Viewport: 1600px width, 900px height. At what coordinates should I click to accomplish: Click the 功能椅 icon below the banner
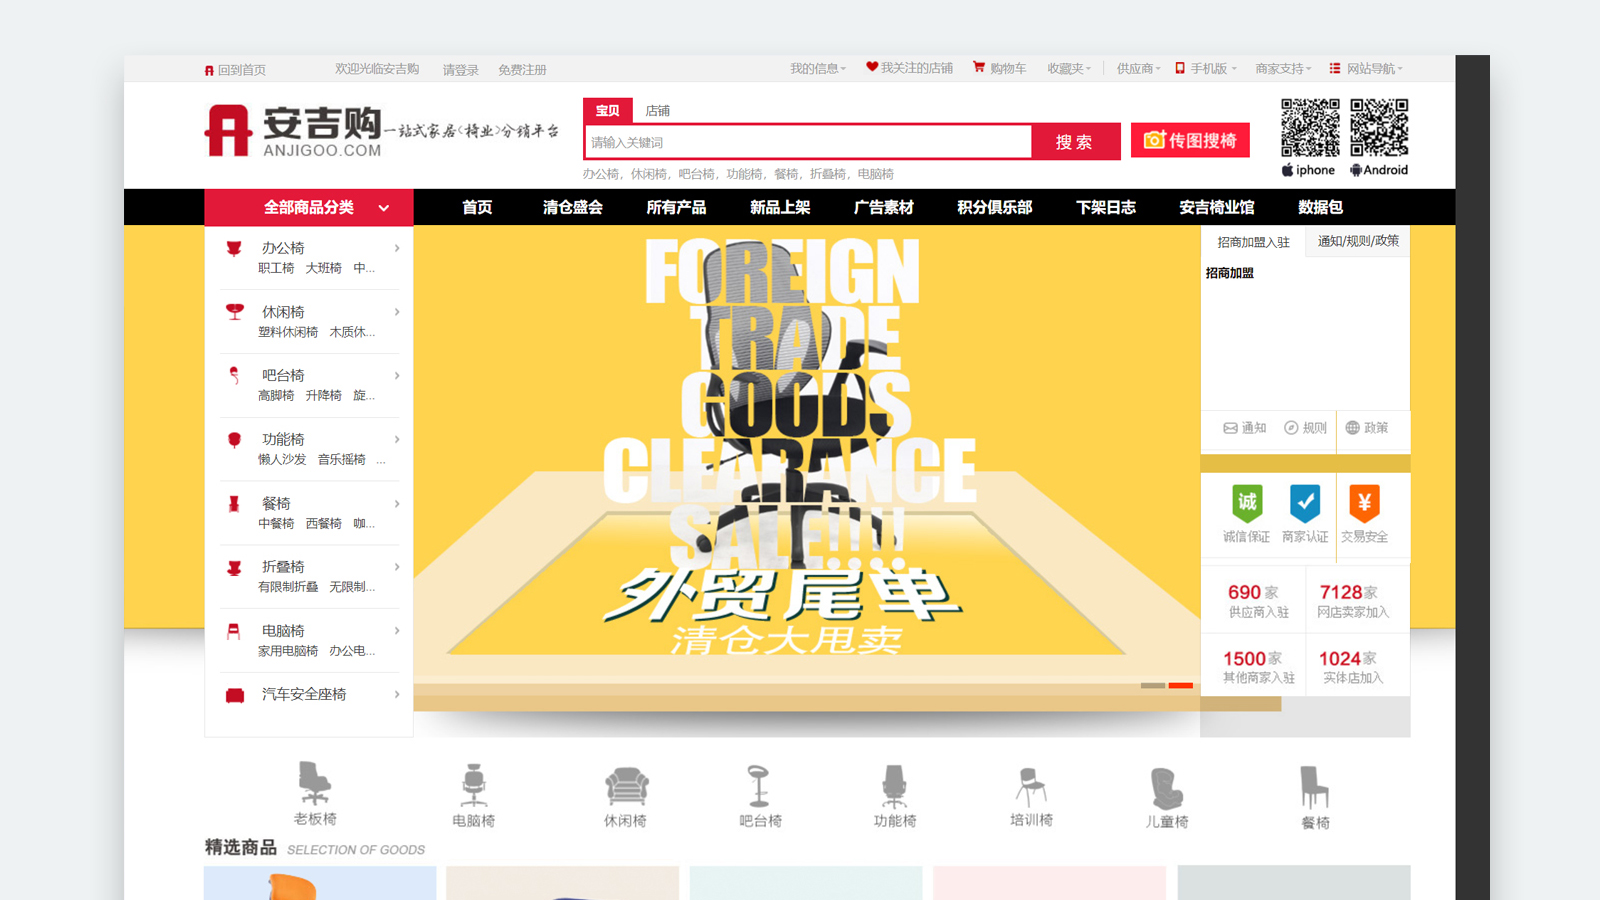pos(894,786)
